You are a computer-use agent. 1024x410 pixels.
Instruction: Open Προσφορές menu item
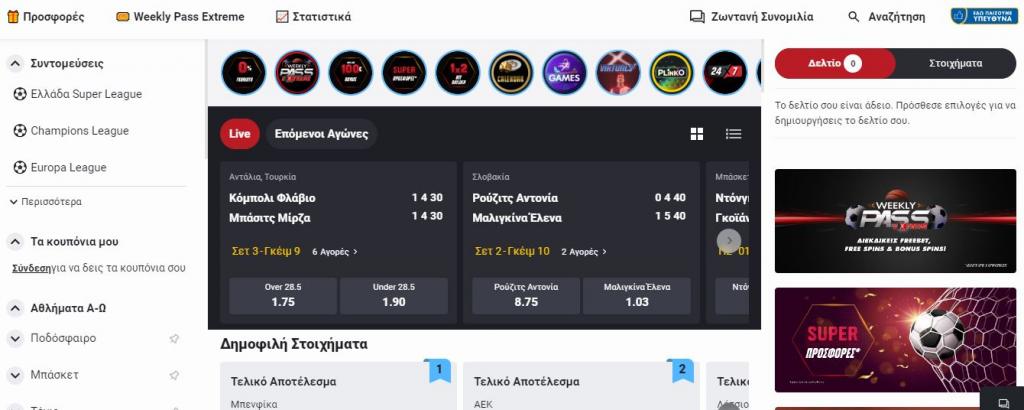click(x=46, y=17)
